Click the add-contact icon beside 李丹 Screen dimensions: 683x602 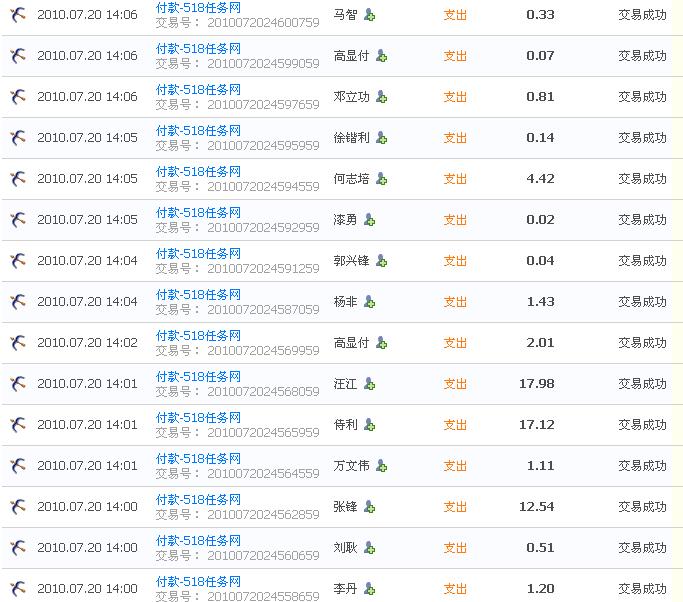tap(370, 589)
